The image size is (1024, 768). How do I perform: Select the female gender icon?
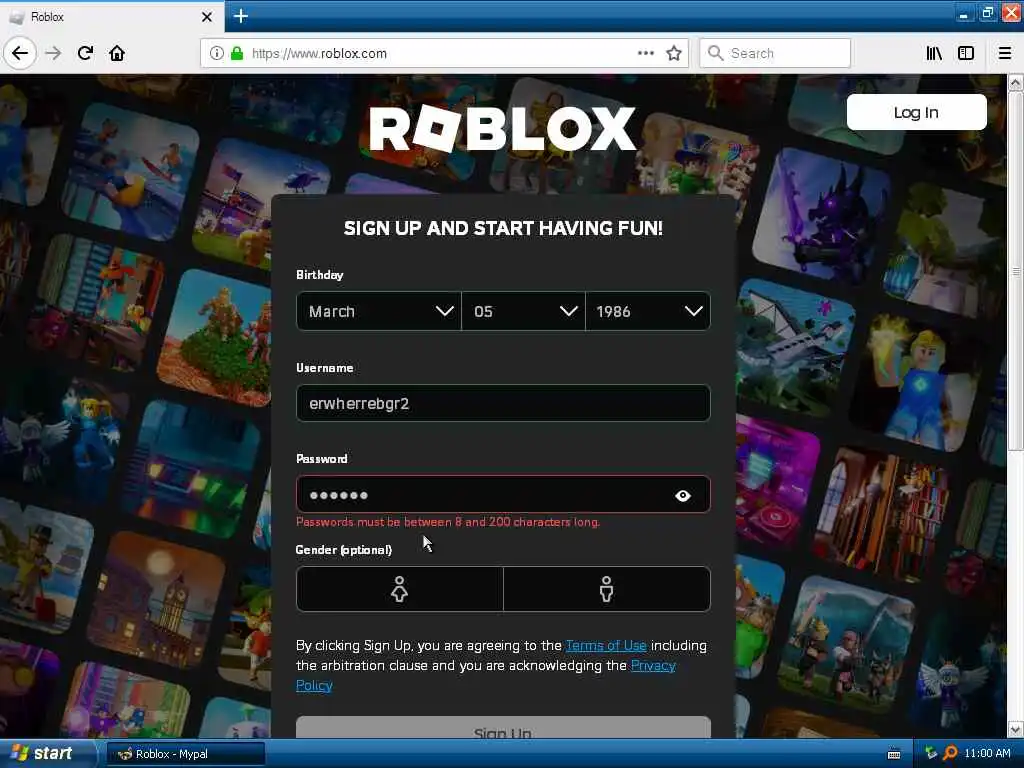click(400, 589)
